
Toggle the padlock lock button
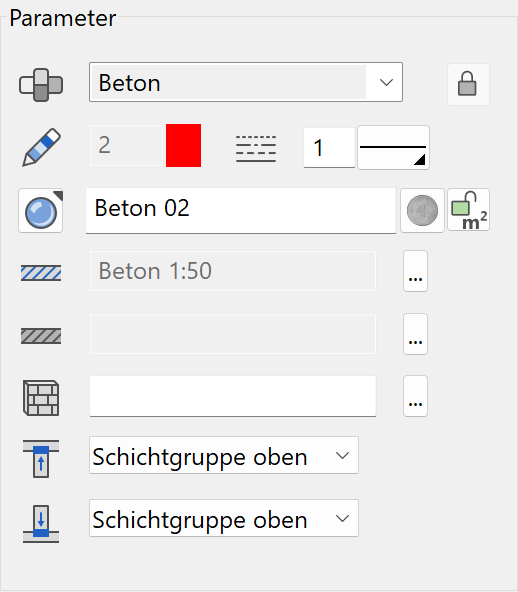(468, 84)
